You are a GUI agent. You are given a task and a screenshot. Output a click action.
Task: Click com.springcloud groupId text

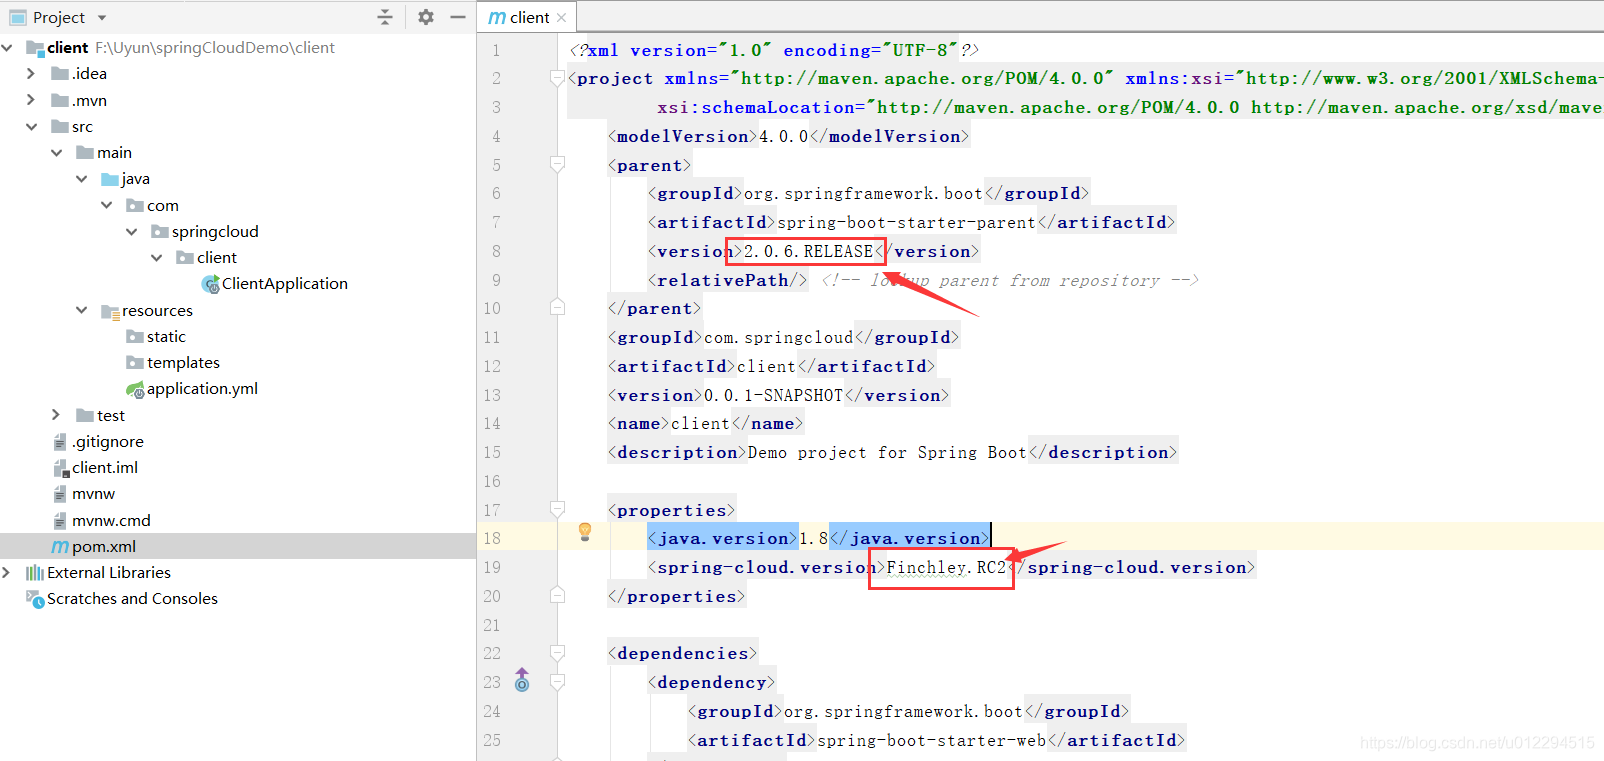pyautogui.click(x=779, y=337)
